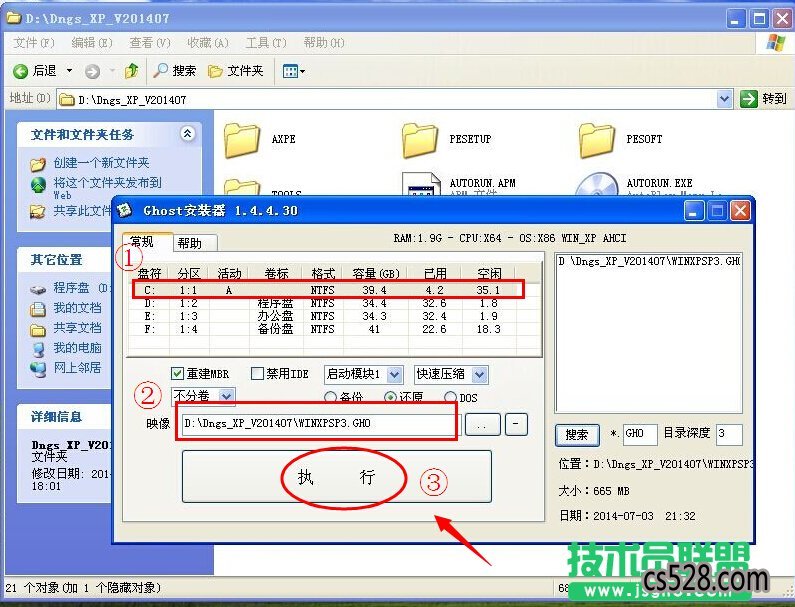Switch to the 帮助 tab in Ghost installer
This screenshot has height=607, width=795.
tap(195, 243)
